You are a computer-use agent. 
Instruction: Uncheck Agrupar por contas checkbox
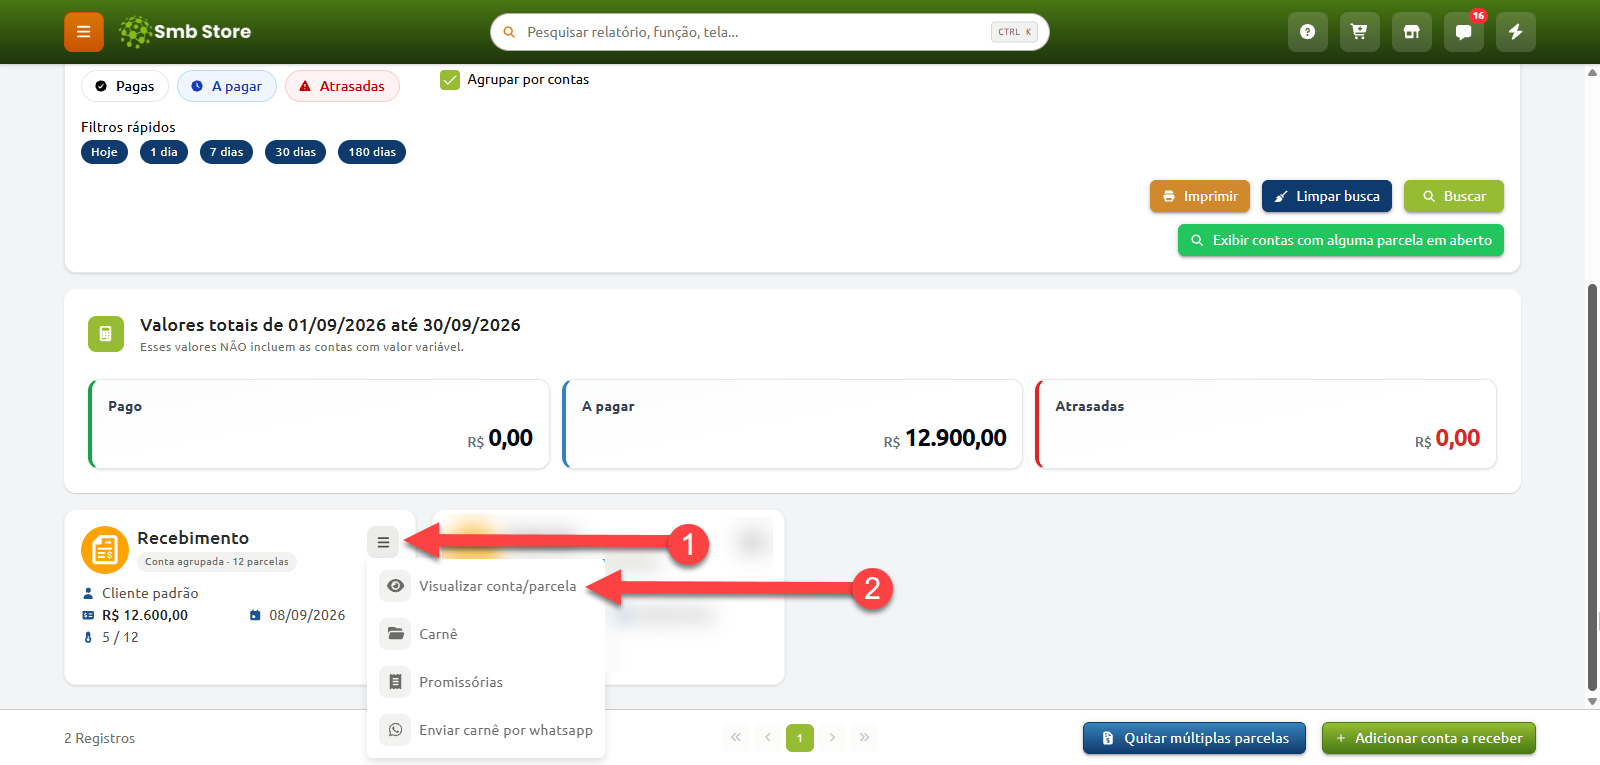pyautogui.click(x=450, y=80)
